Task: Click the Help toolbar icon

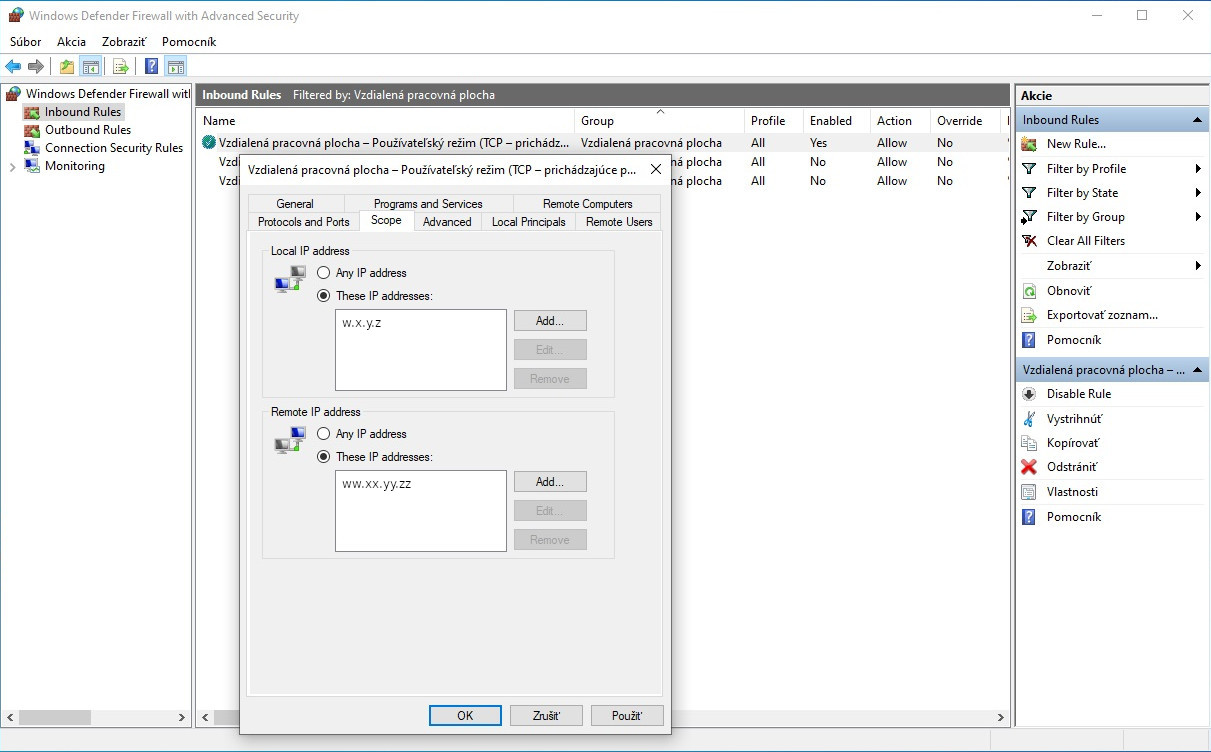Action: click(151, 67)
